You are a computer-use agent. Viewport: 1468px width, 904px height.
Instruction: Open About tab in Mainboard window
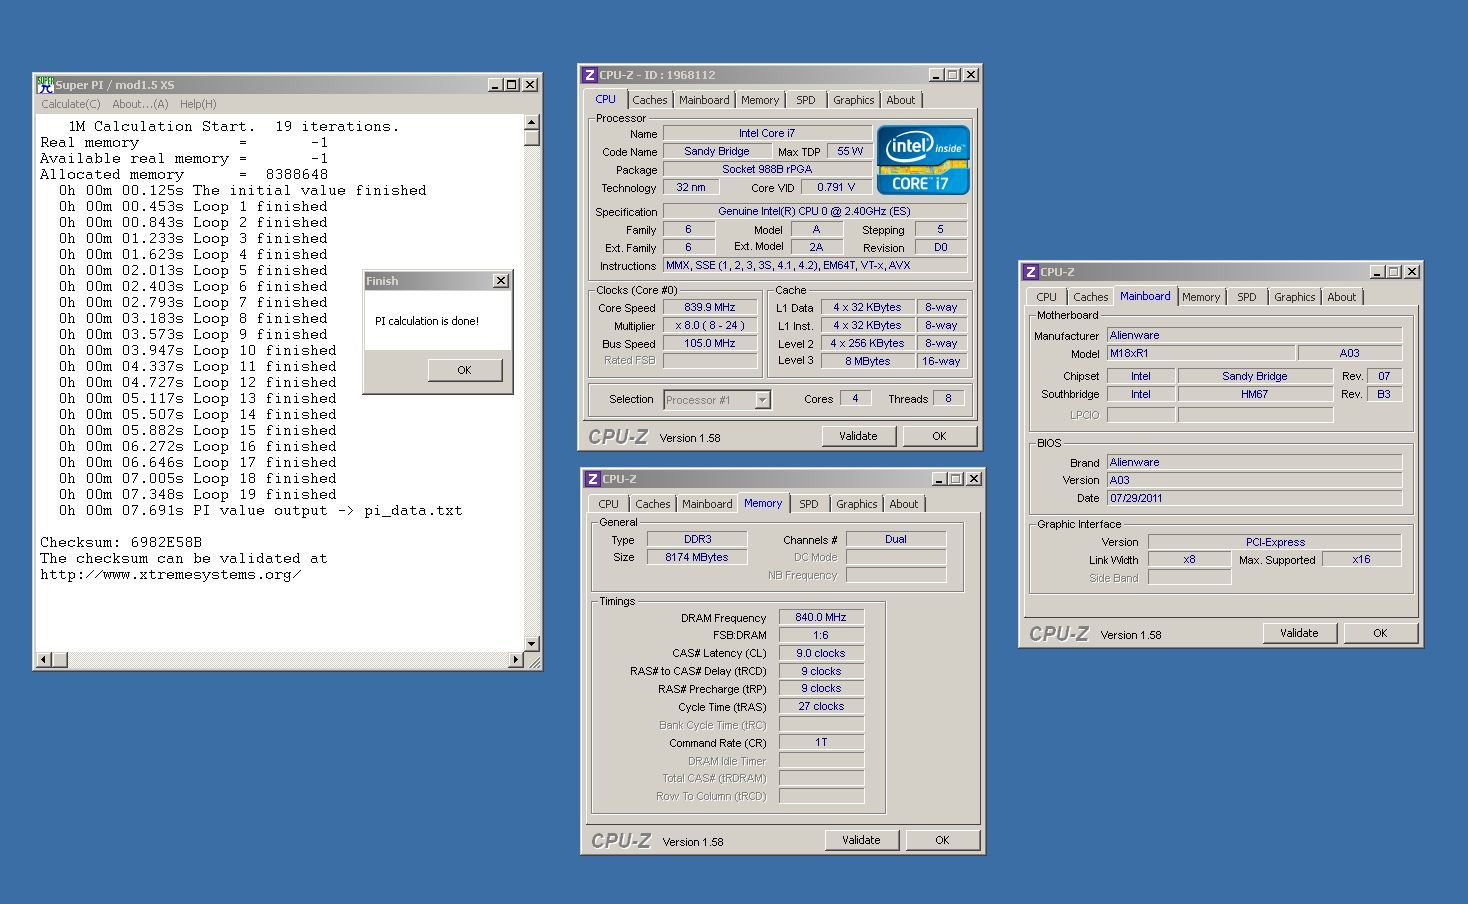[x=1342, y=297]
